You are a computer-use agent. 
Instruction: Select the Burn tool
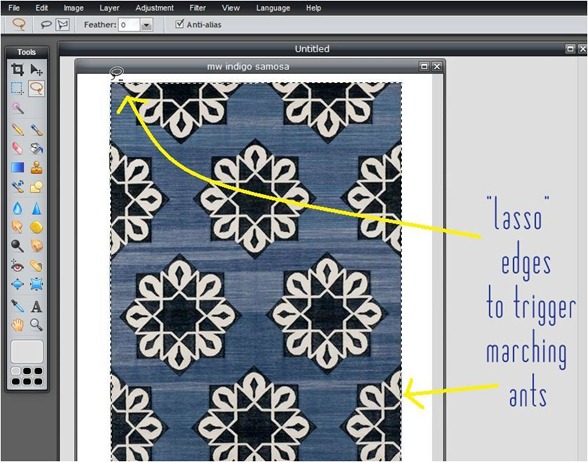[x=36, y=246]
